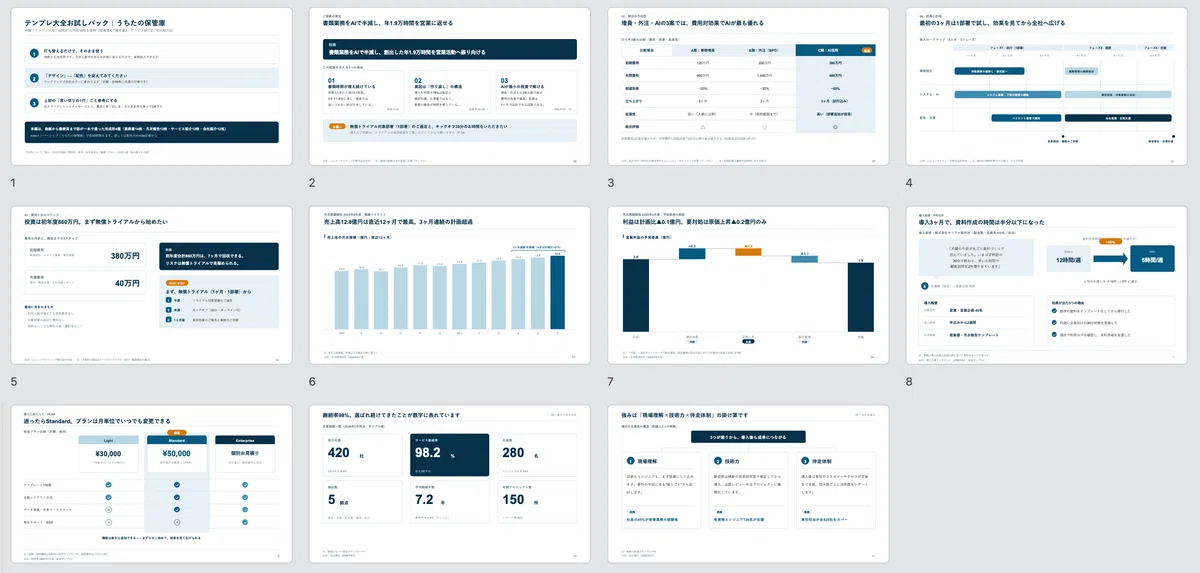Image resolution: width=1200 pixels, height=573 pixels.
Task: Select slide 11 現場理解×技術力×伴走体制
Action: pyautogui.click(x=748, y=484)
